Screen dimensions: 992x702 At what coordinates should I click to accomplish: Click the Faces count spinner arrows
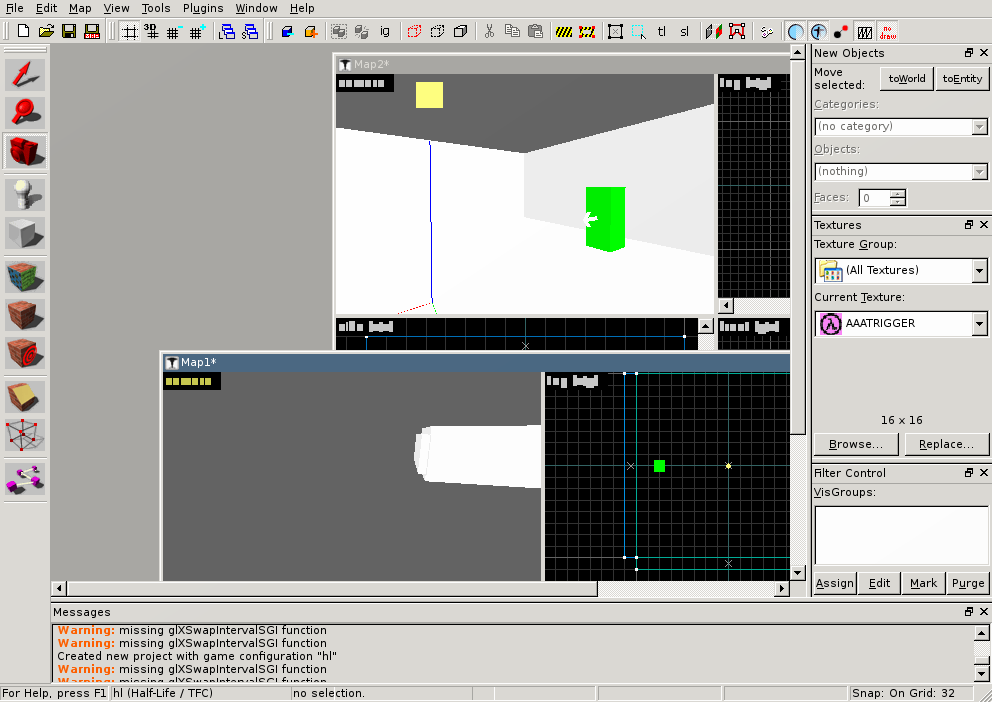coord(897,198)
